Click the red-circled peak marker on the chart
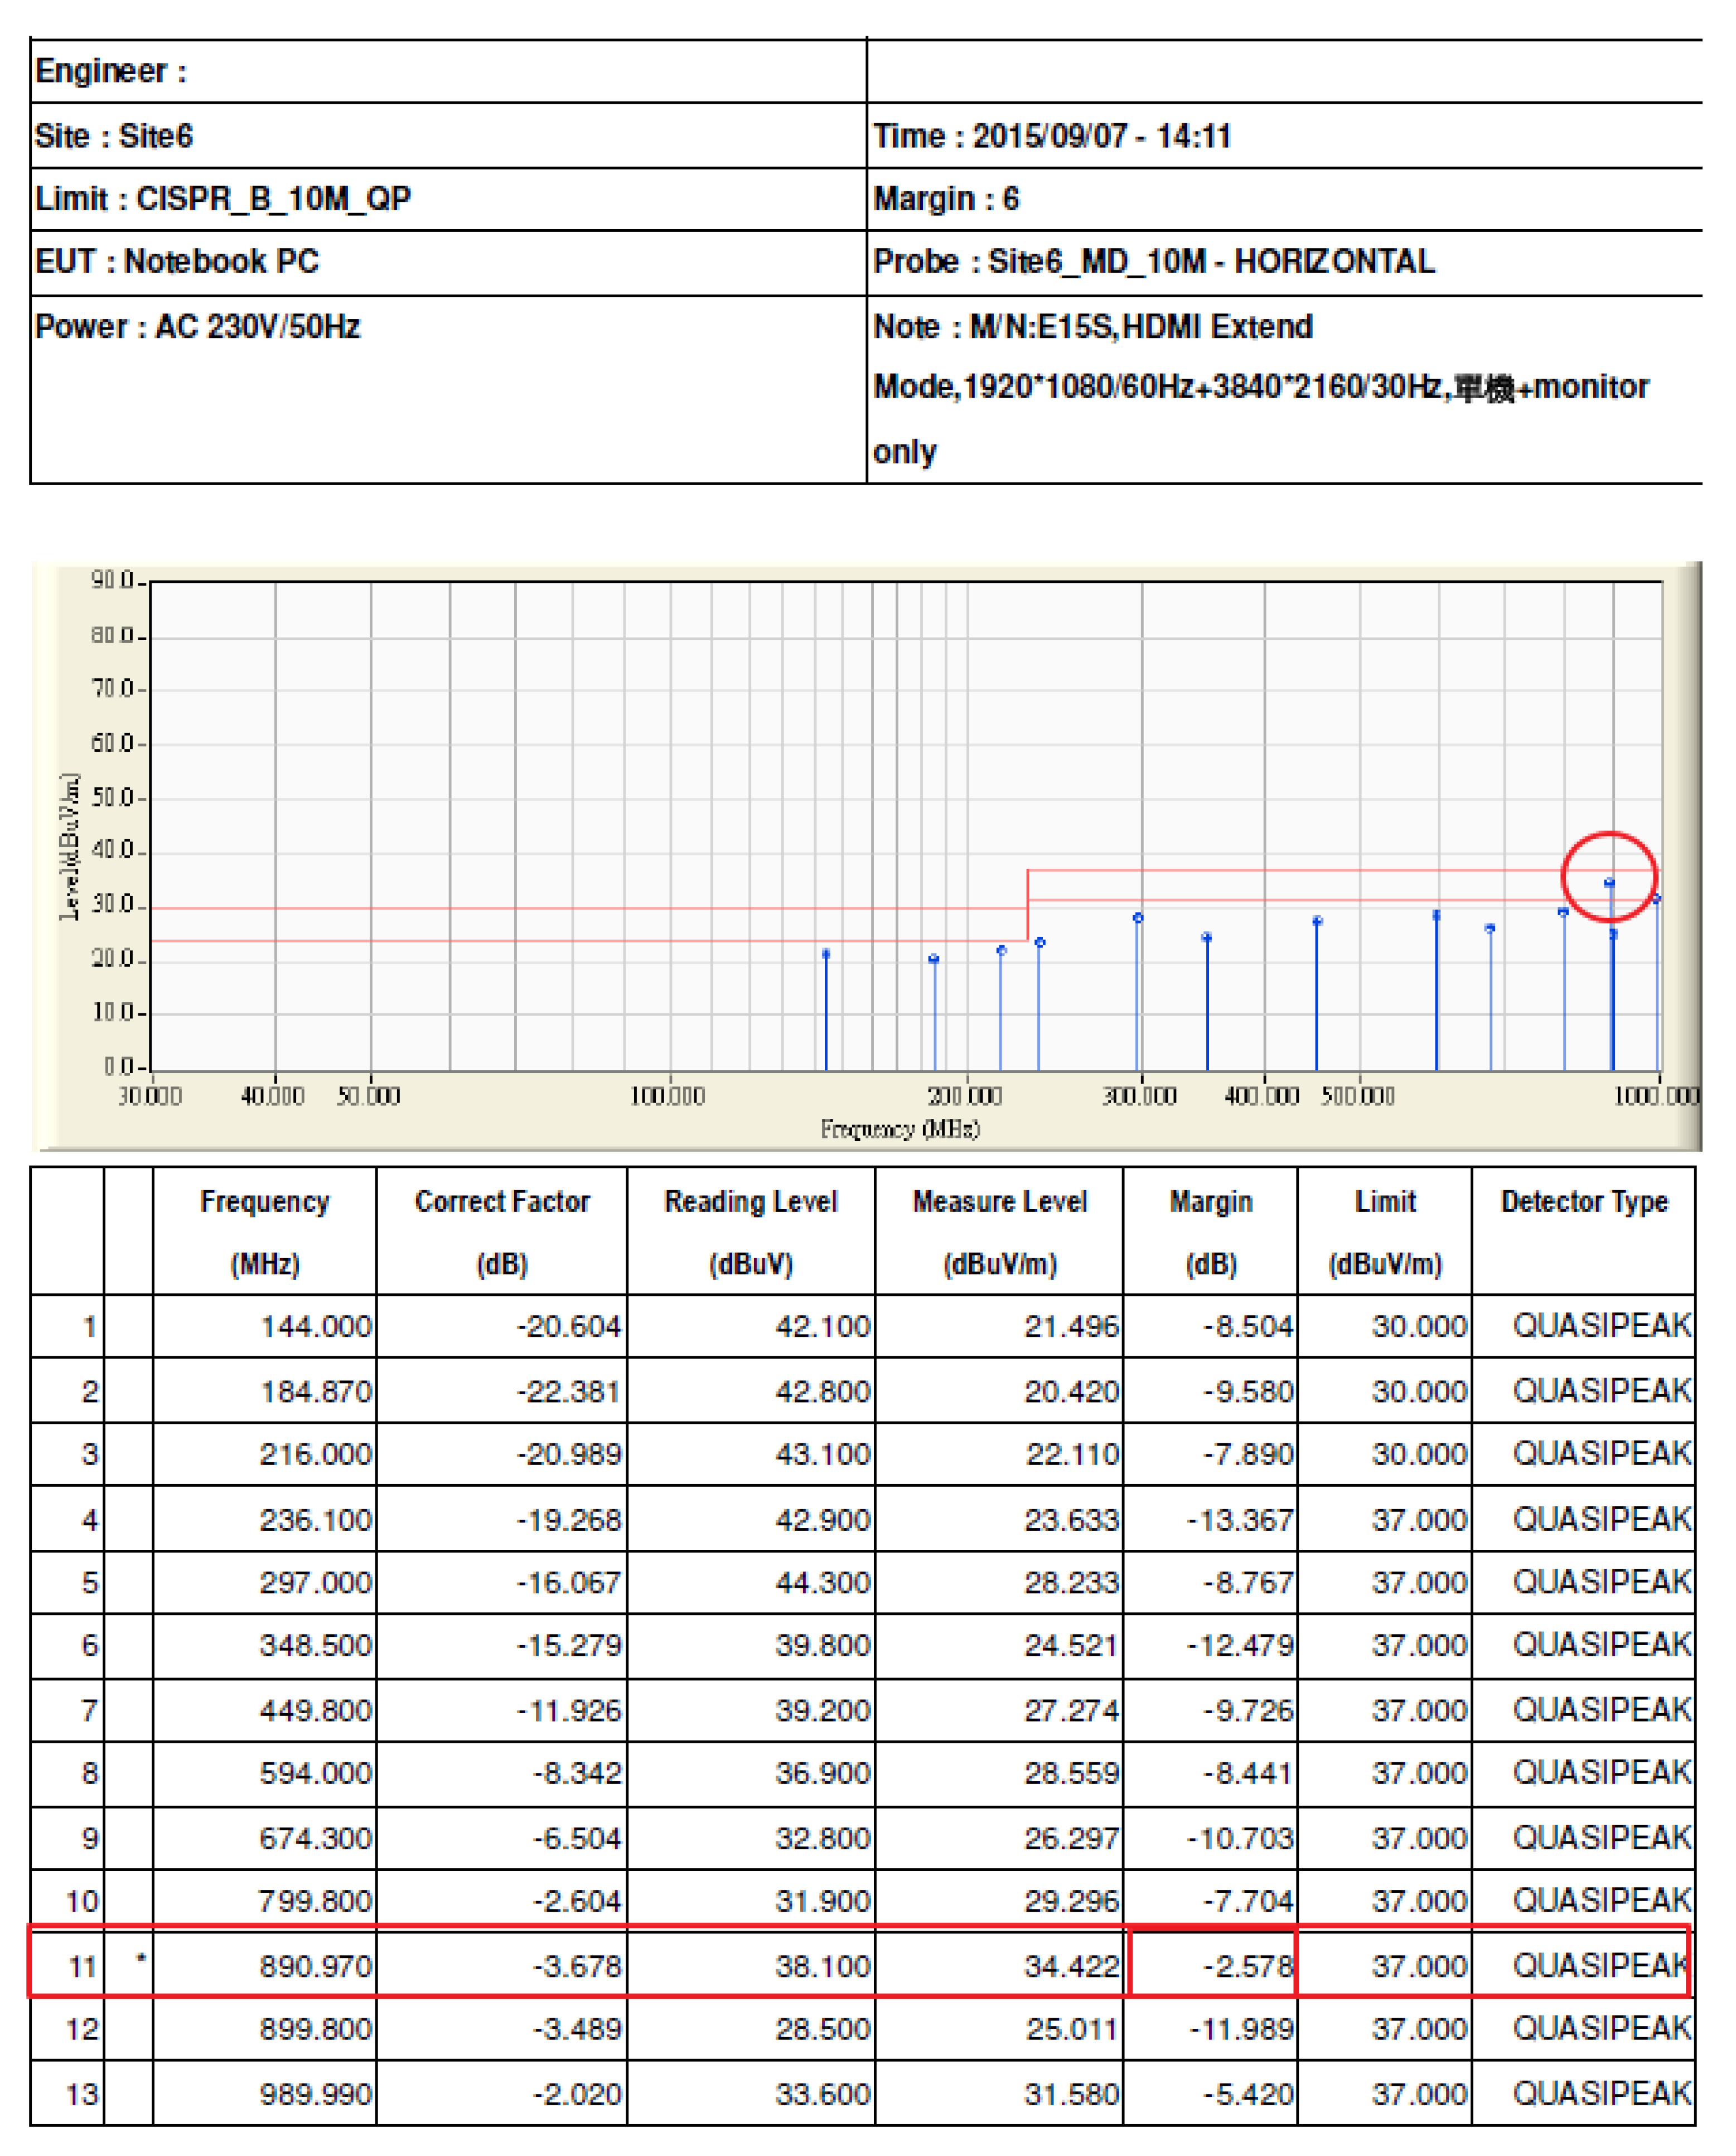The image size is (1736, 2156). 1609,882
